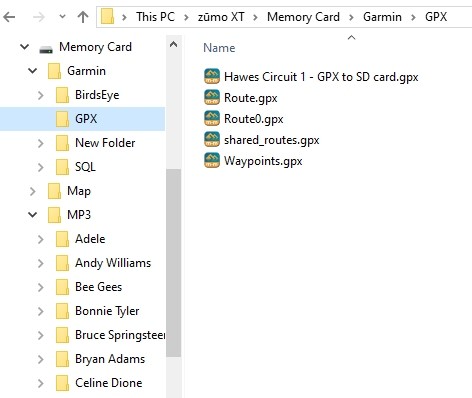Click the Waypoints.gpx file icon

[x=212, y=160]
